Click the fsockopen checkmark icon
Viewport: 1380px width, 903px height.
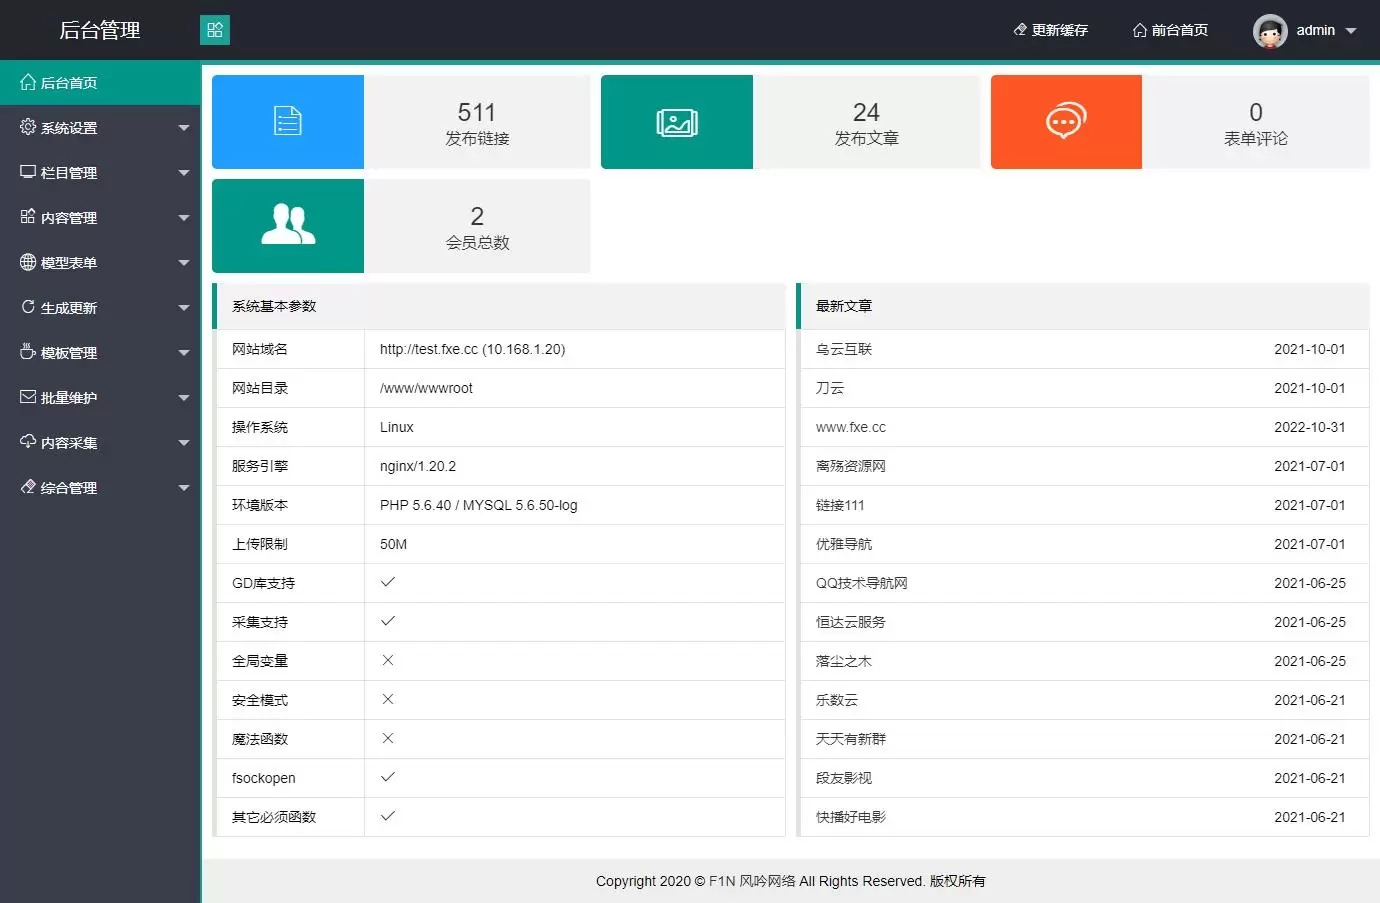pos(388,777)
